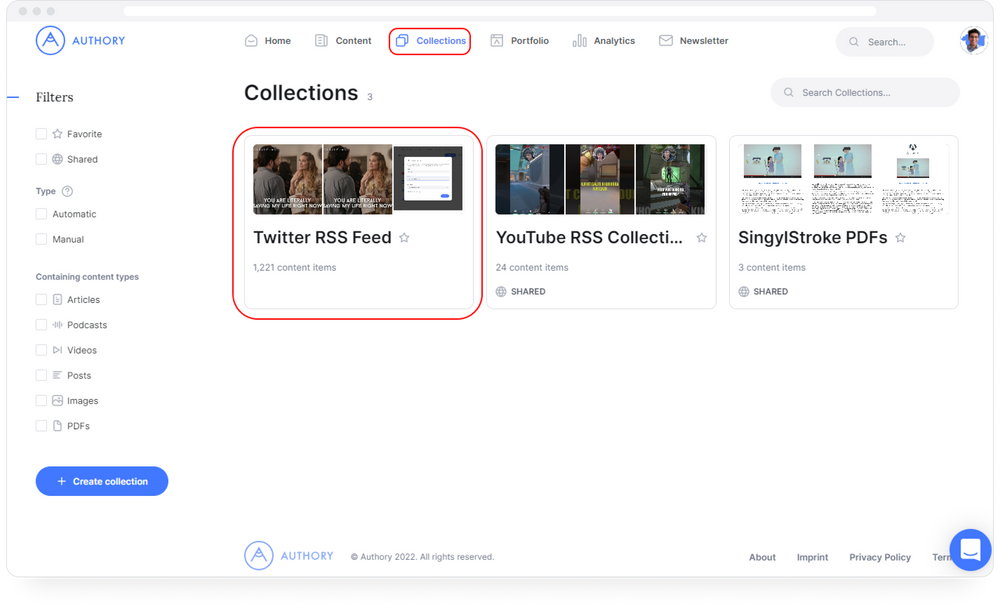Open the chat bubble in bottom right
This screenshot has height=612, width=1000.
pyautogui.click(x=969, y=549)
